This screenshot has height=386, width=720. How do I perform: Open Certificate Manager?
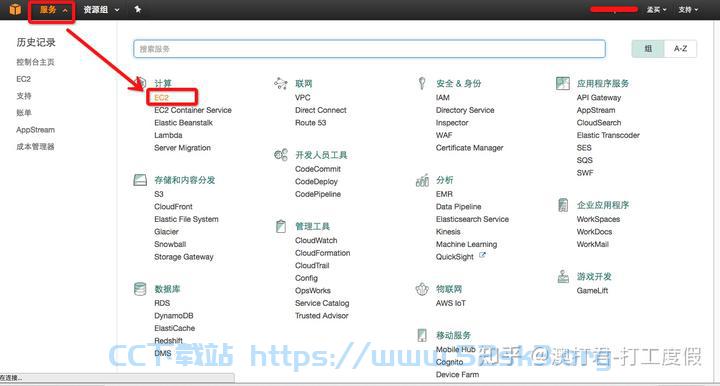pos(469,148)
